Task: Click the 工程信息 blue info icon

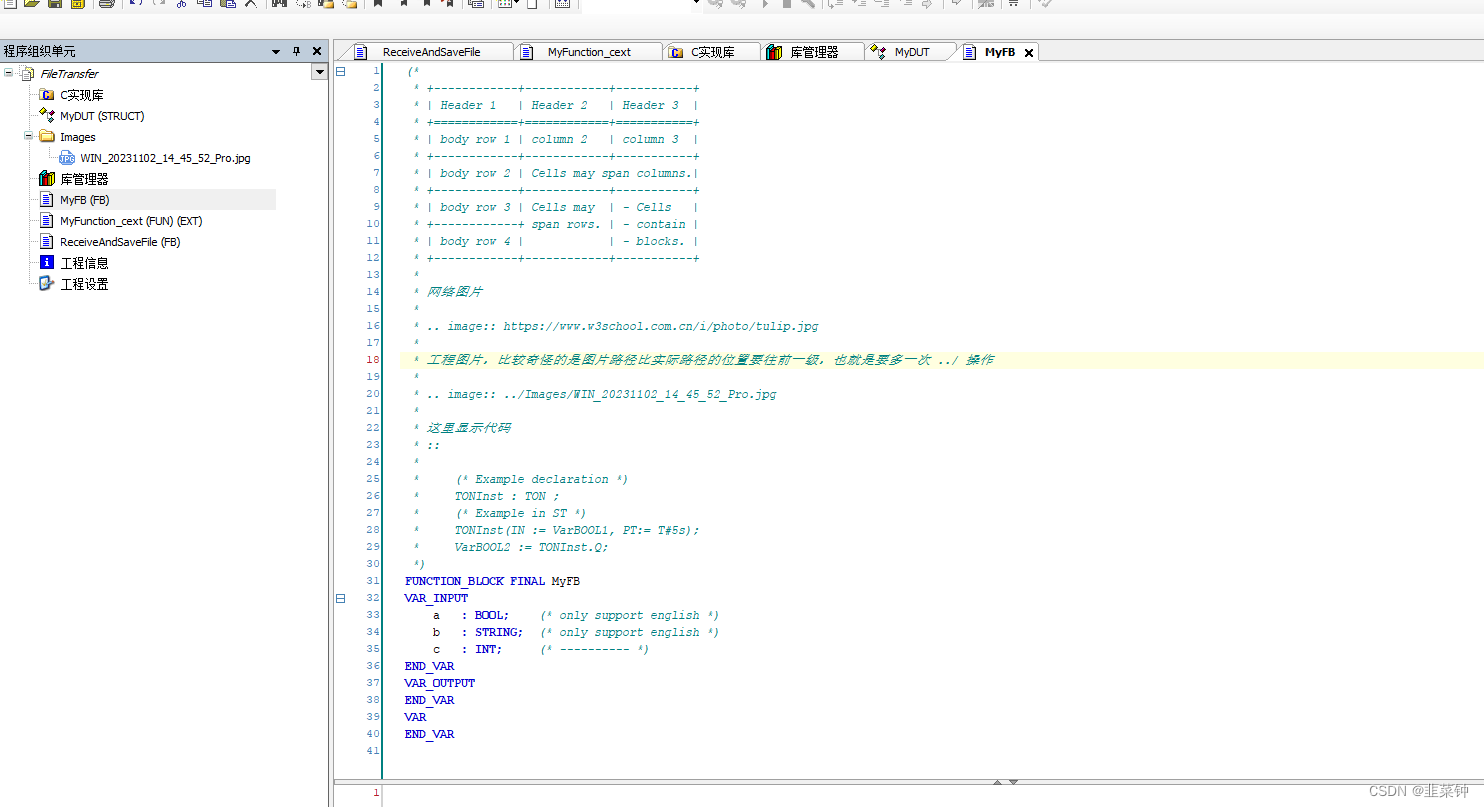Action: (46, 262)
